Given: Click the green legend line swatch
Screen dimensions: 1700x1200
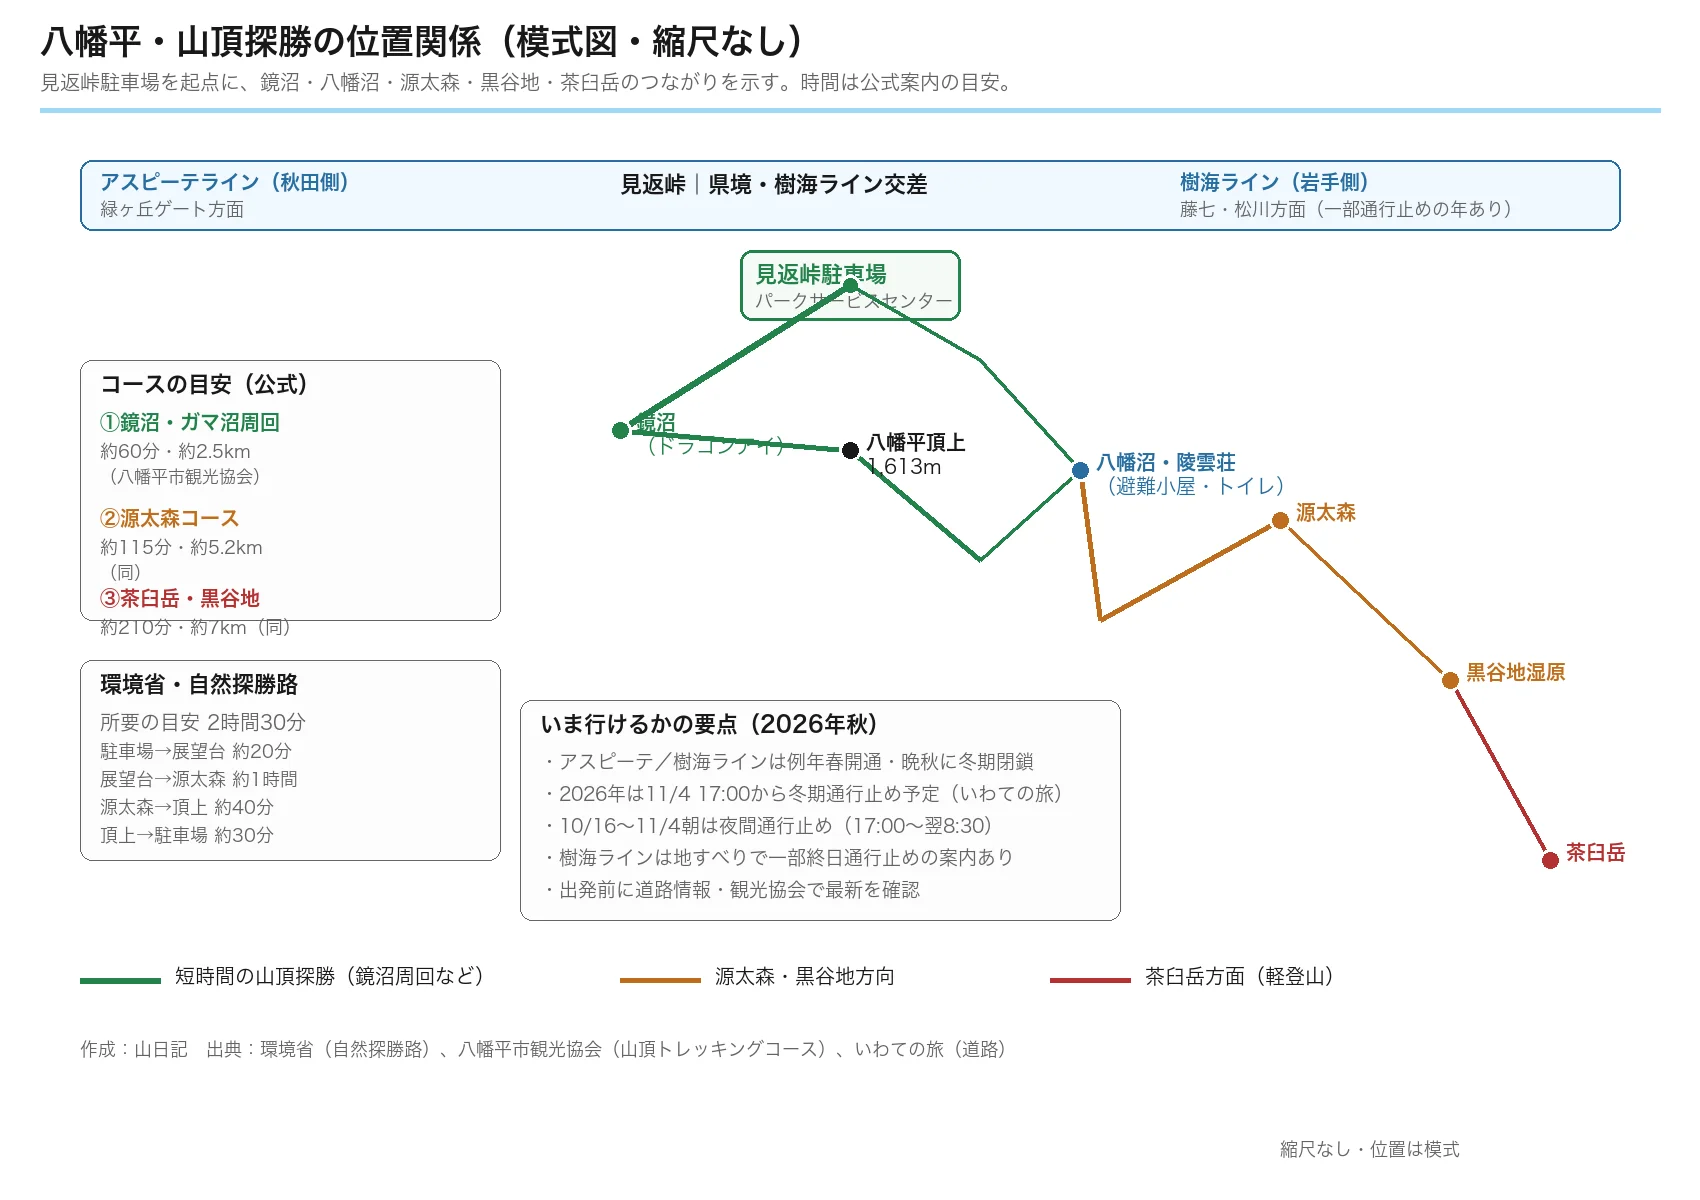Looking at the screenshot, I should (x=120, y=980).
